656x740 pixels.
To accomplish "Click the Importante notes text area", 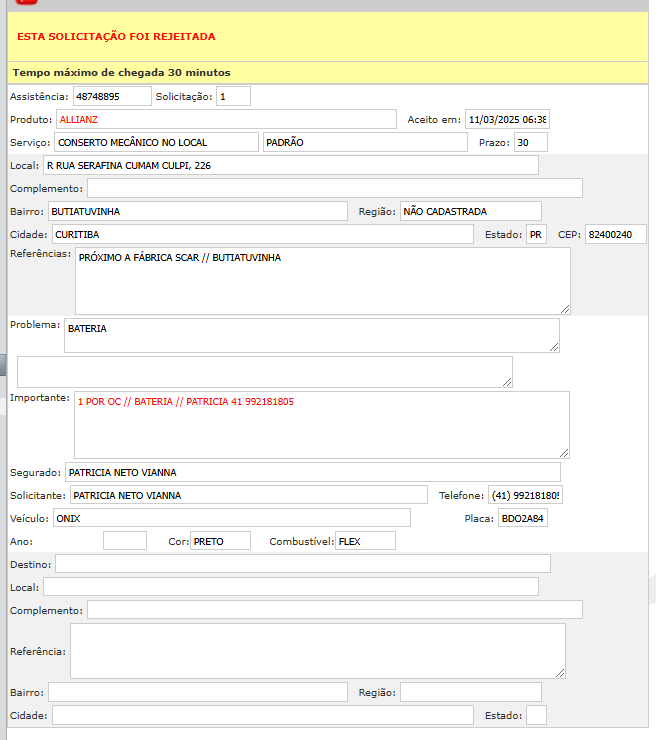I will coord(321,424).
